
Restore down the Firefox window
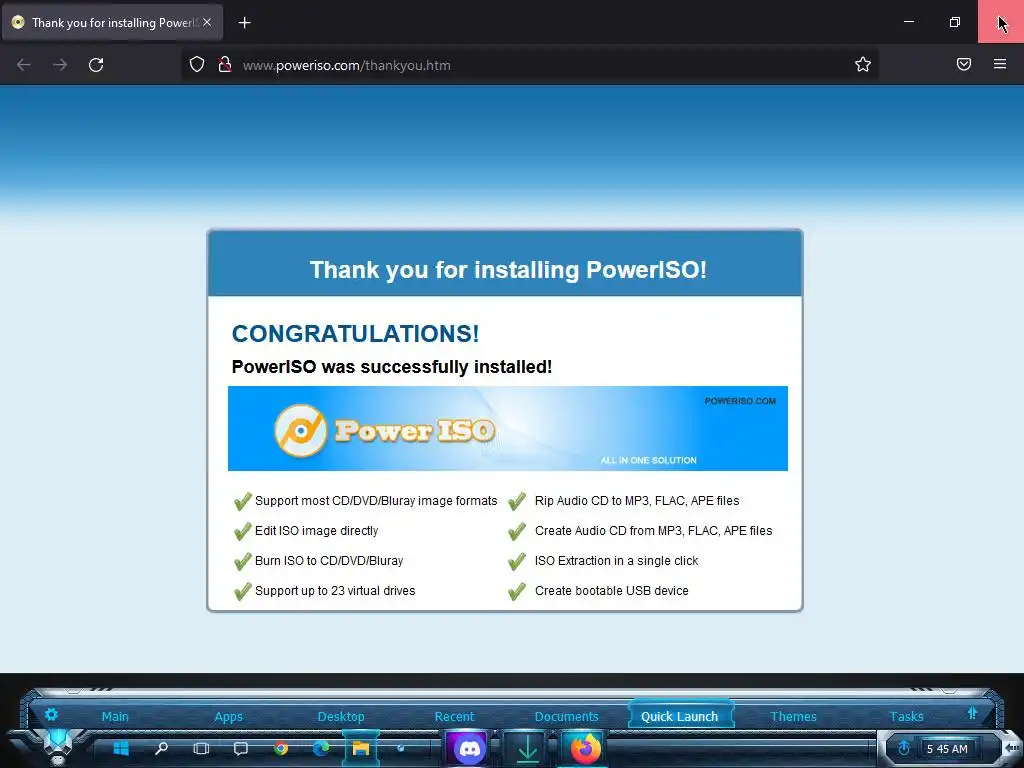click(x=954, y=22)
